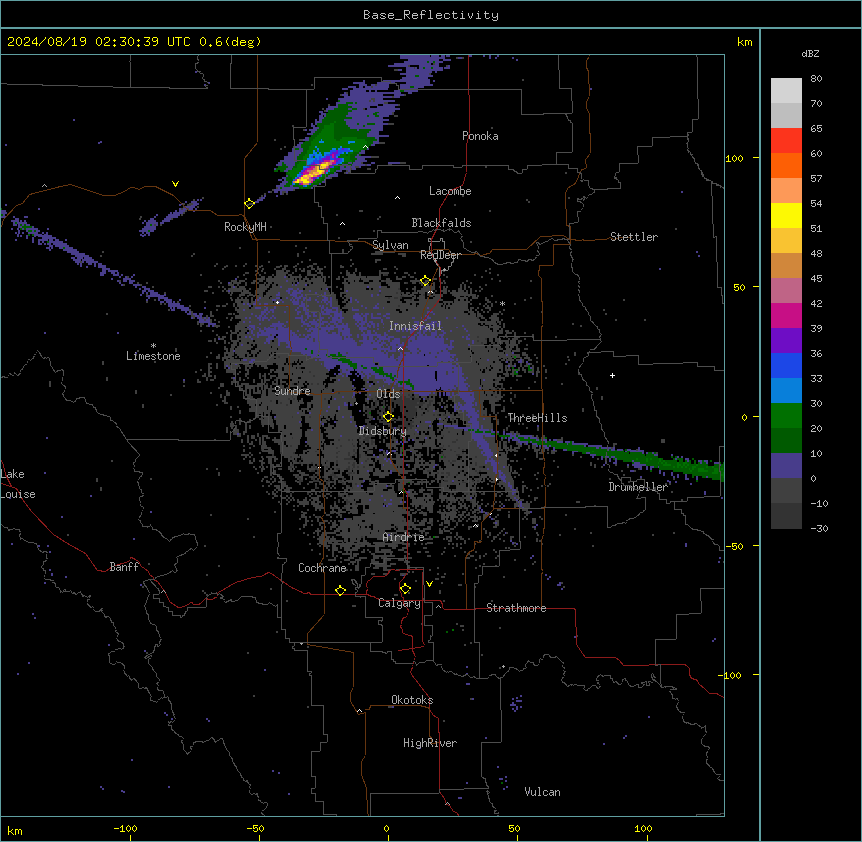Click the asterisk marker above the Limestone label
862x842 pixels.
pos(153,346)
